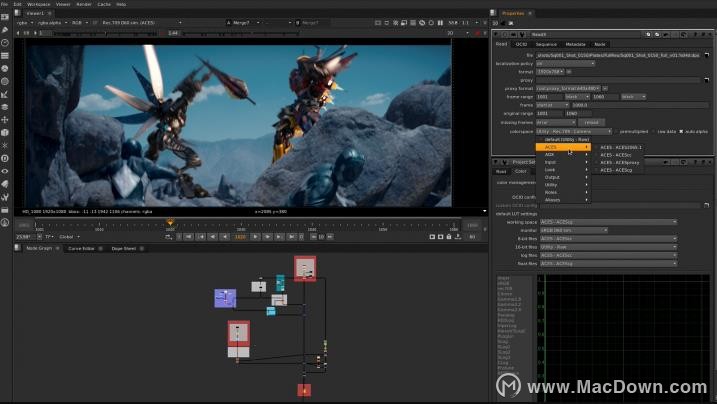Expand the working space dropdown
The width and height of the screenshot is (717, 404).
tap(608, 221)
